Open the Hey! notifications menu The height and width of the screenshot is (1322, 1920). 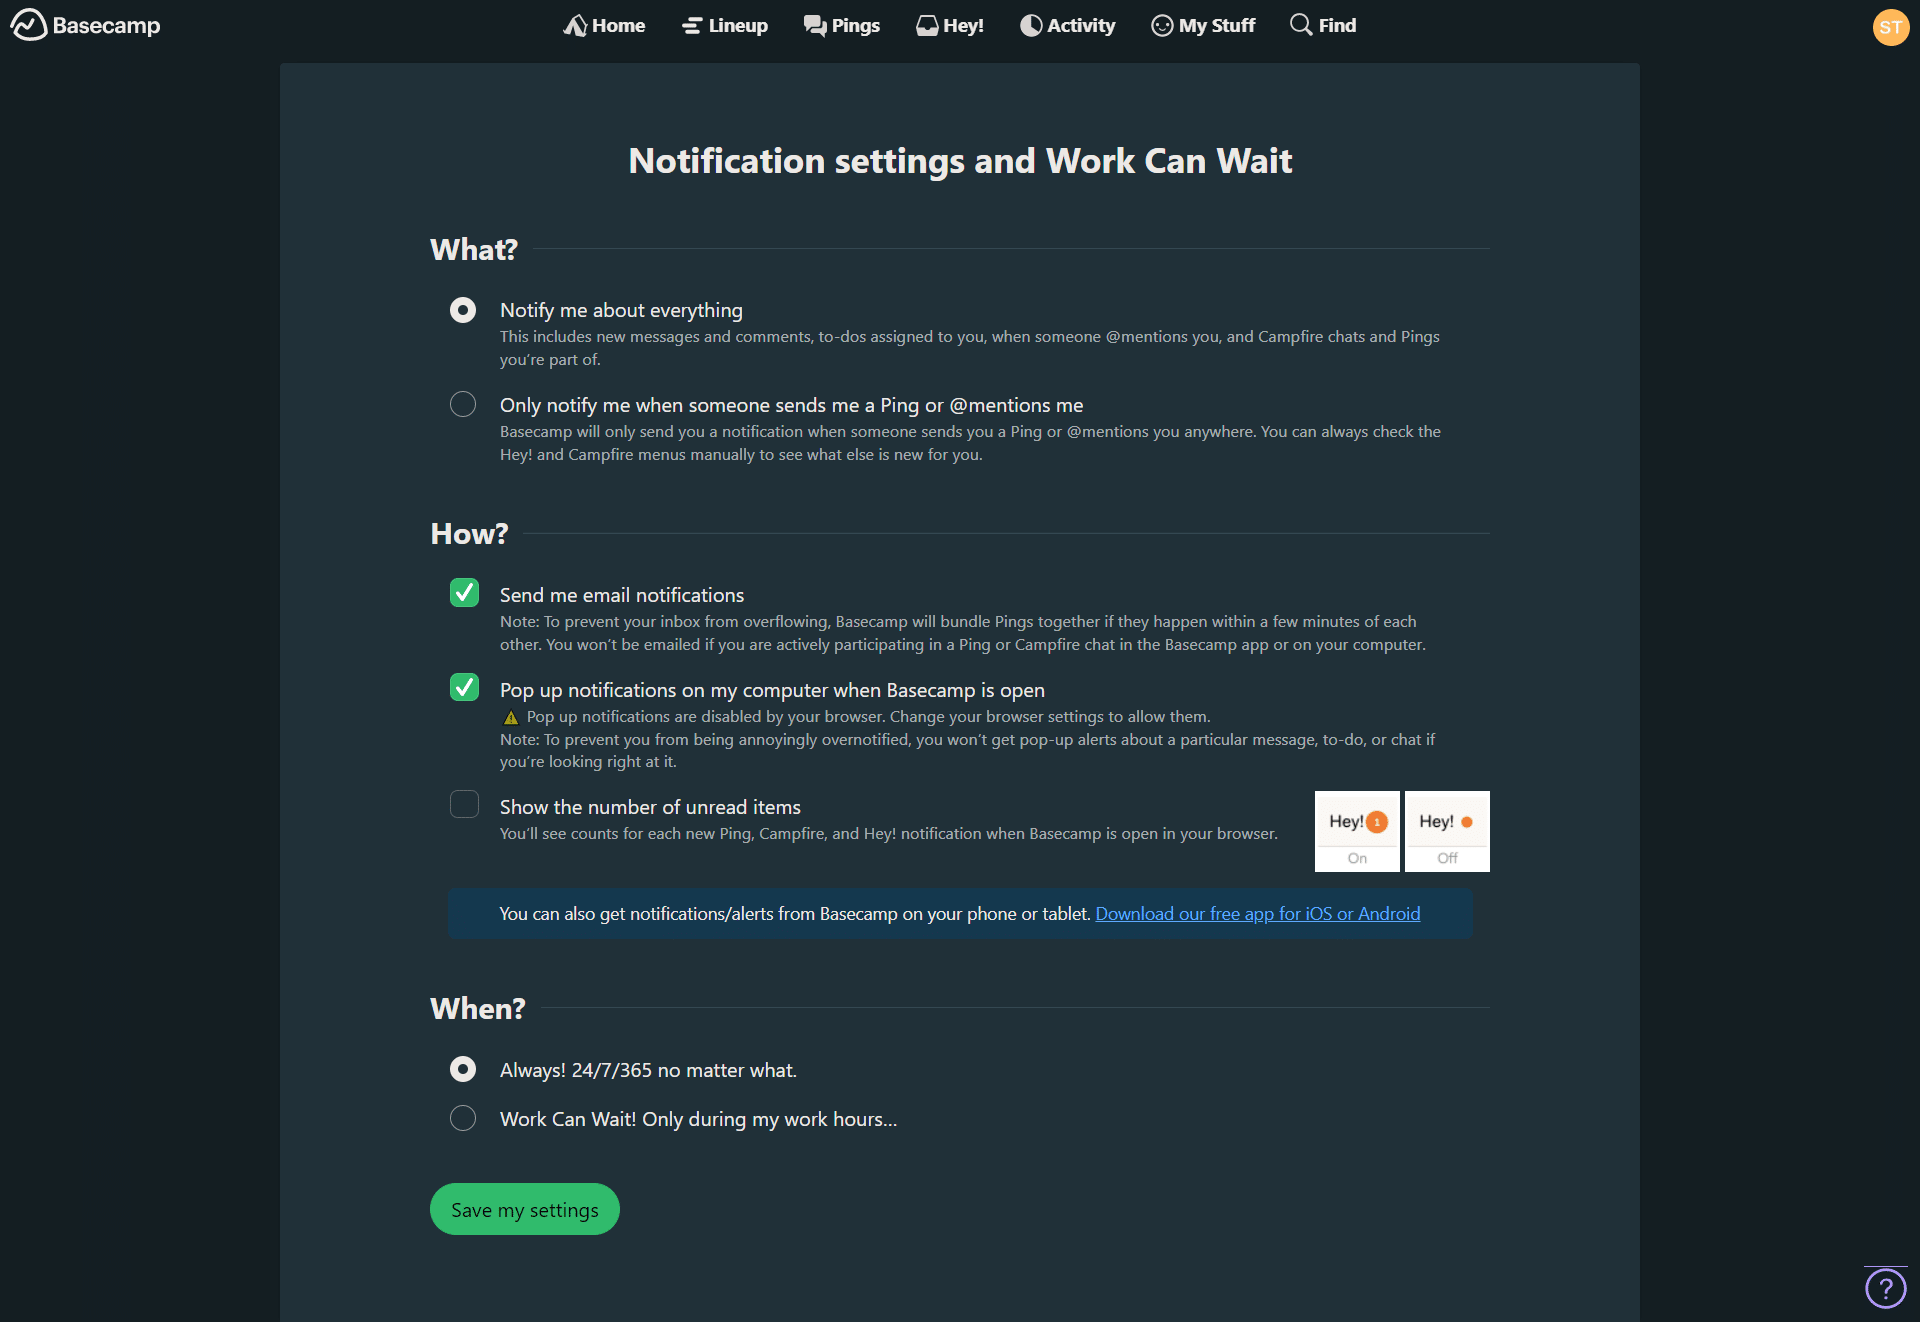click(x=950, y=25)
